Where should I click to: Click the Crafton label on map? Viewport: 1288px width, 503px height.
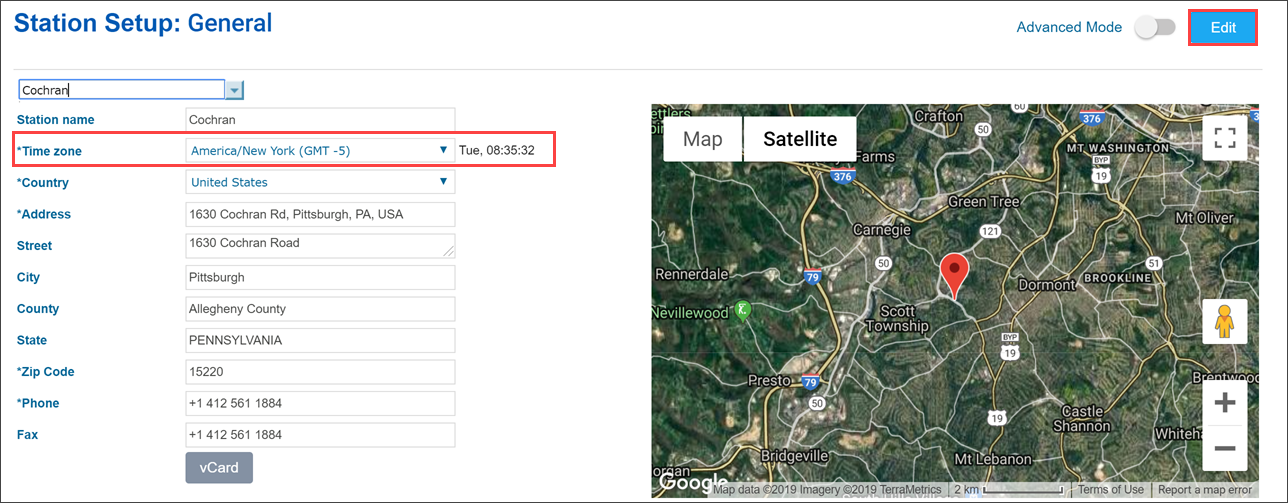(939, 116)
